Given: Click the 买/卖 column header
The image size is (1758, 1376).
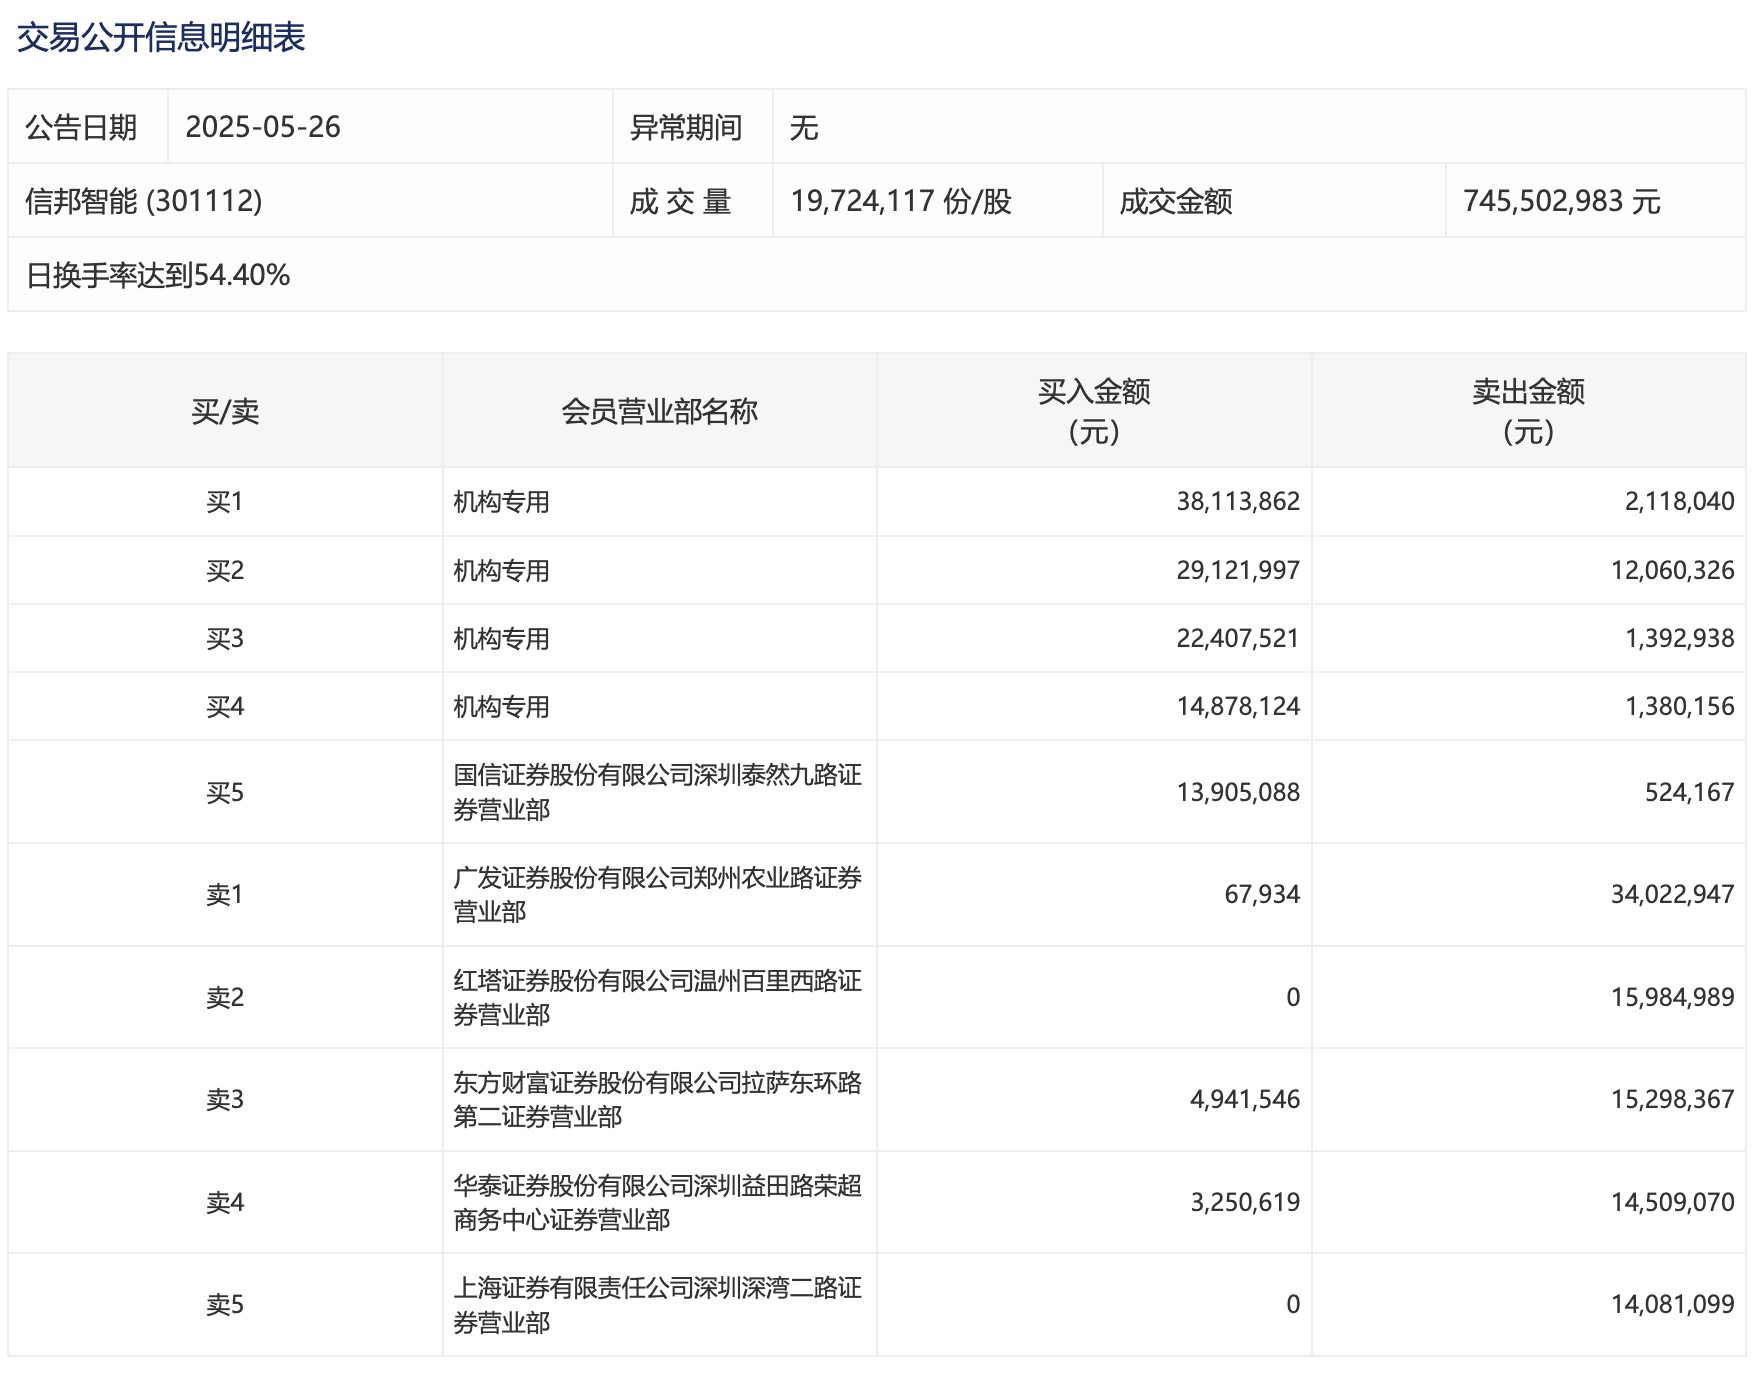Looking at the screenshot, I should pyautogui.click(x=225, y=411).
